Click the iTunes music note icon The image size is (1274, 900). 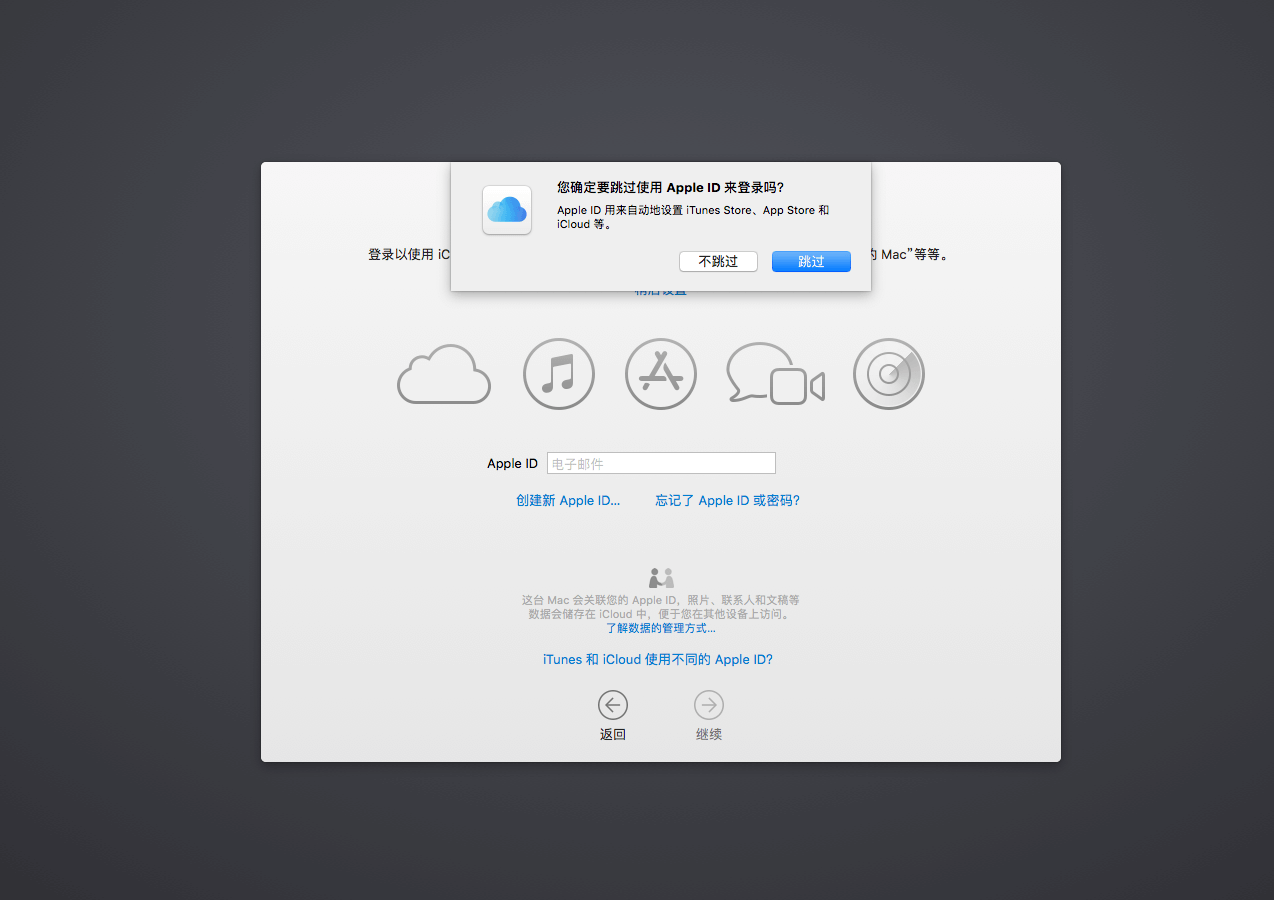coord(559,374)
